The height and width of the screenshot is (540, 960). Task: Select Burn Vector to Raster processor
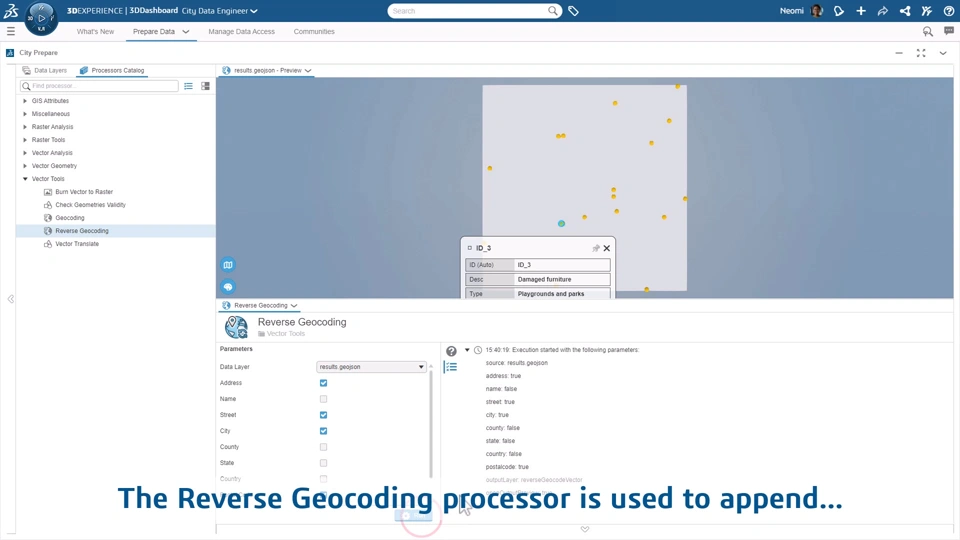pyautogui.click(x=84, y=192)
